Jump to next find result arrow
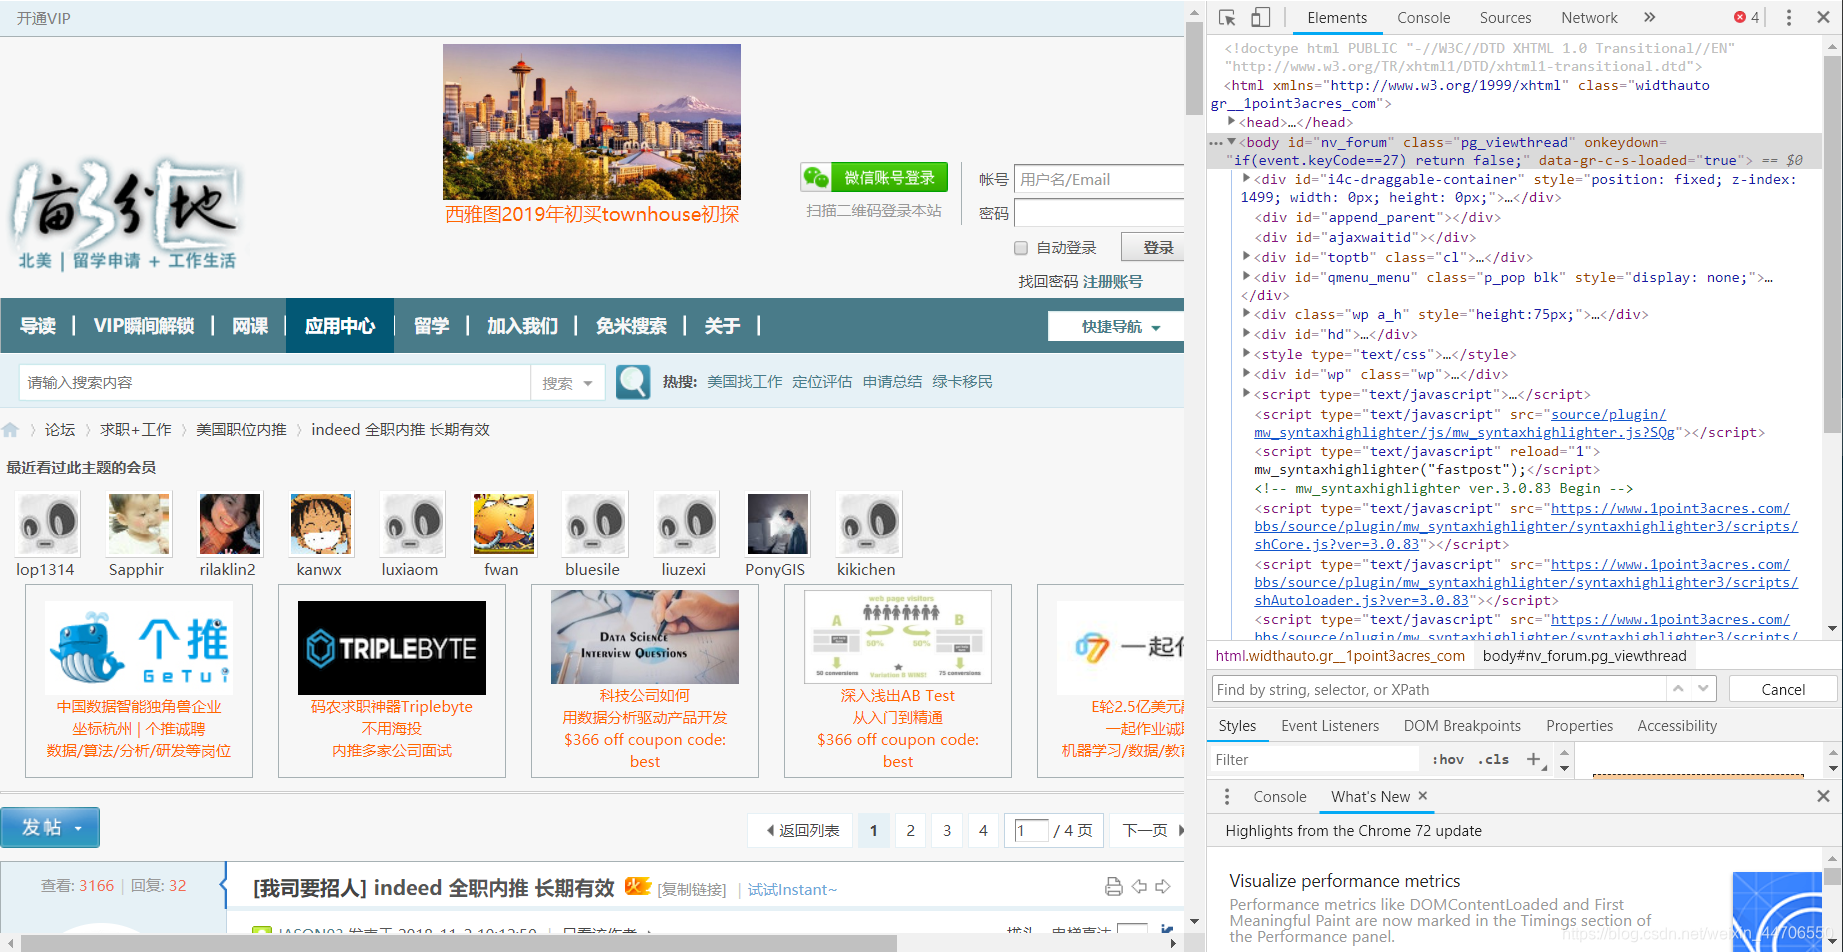1843x952 pixels. point(1703,689)
